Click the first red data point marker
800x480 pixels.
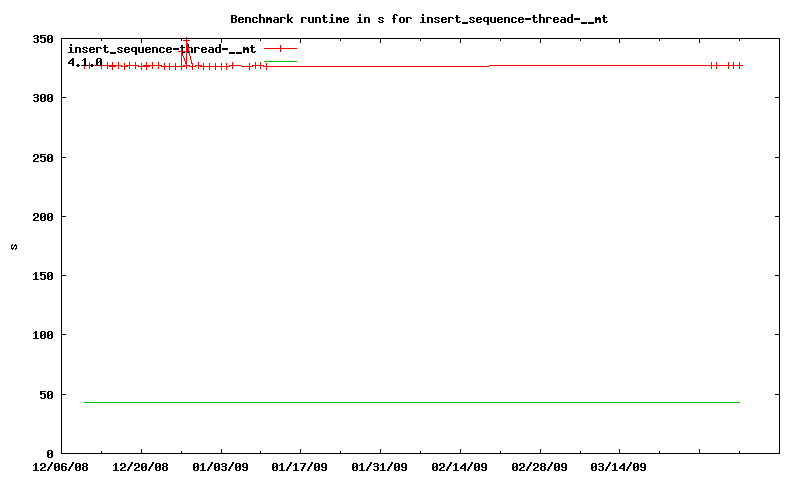pos(85,66)
